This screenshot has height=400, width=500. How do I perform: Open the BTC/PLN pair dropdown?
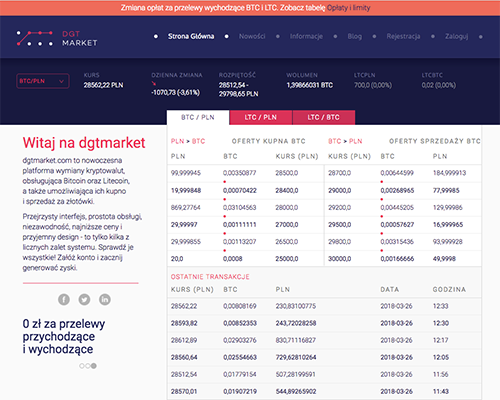tap(43, 81)
